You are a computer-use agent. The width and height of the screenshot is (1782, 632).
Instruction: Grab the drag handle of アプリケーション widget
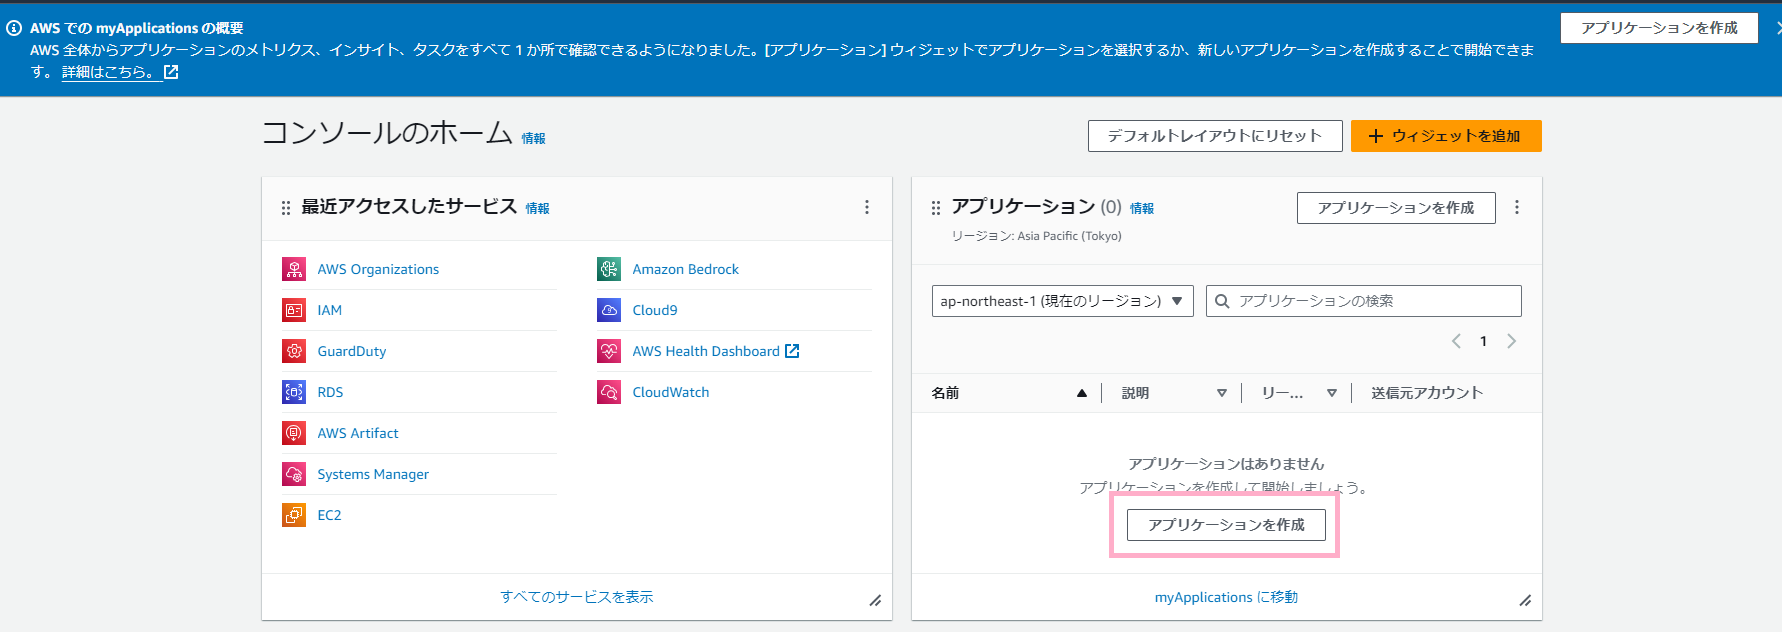tap(936, 208)
